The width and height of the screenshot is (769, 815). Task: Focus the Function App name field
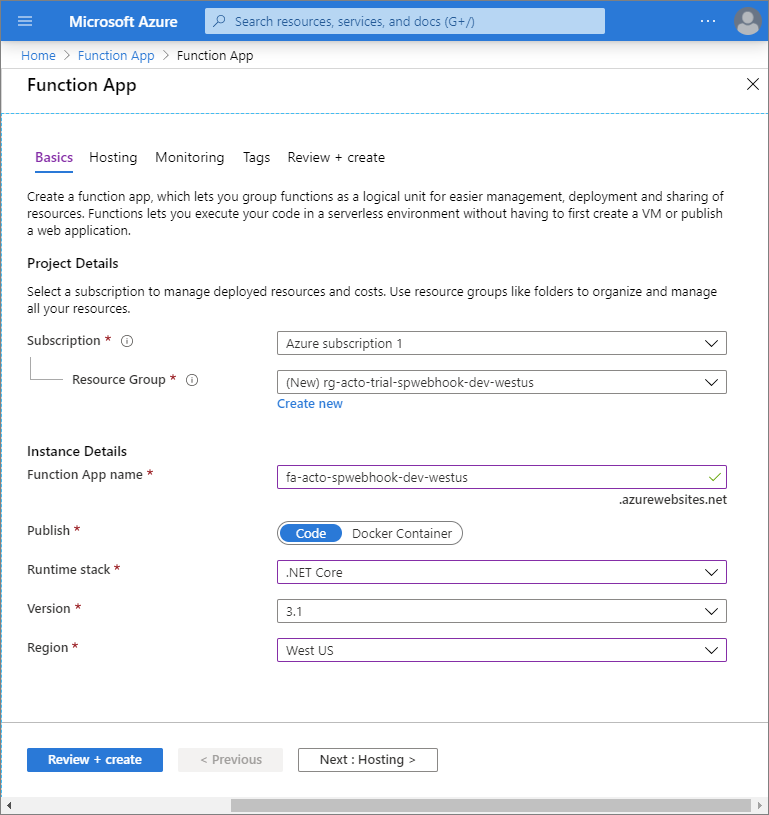502,477
